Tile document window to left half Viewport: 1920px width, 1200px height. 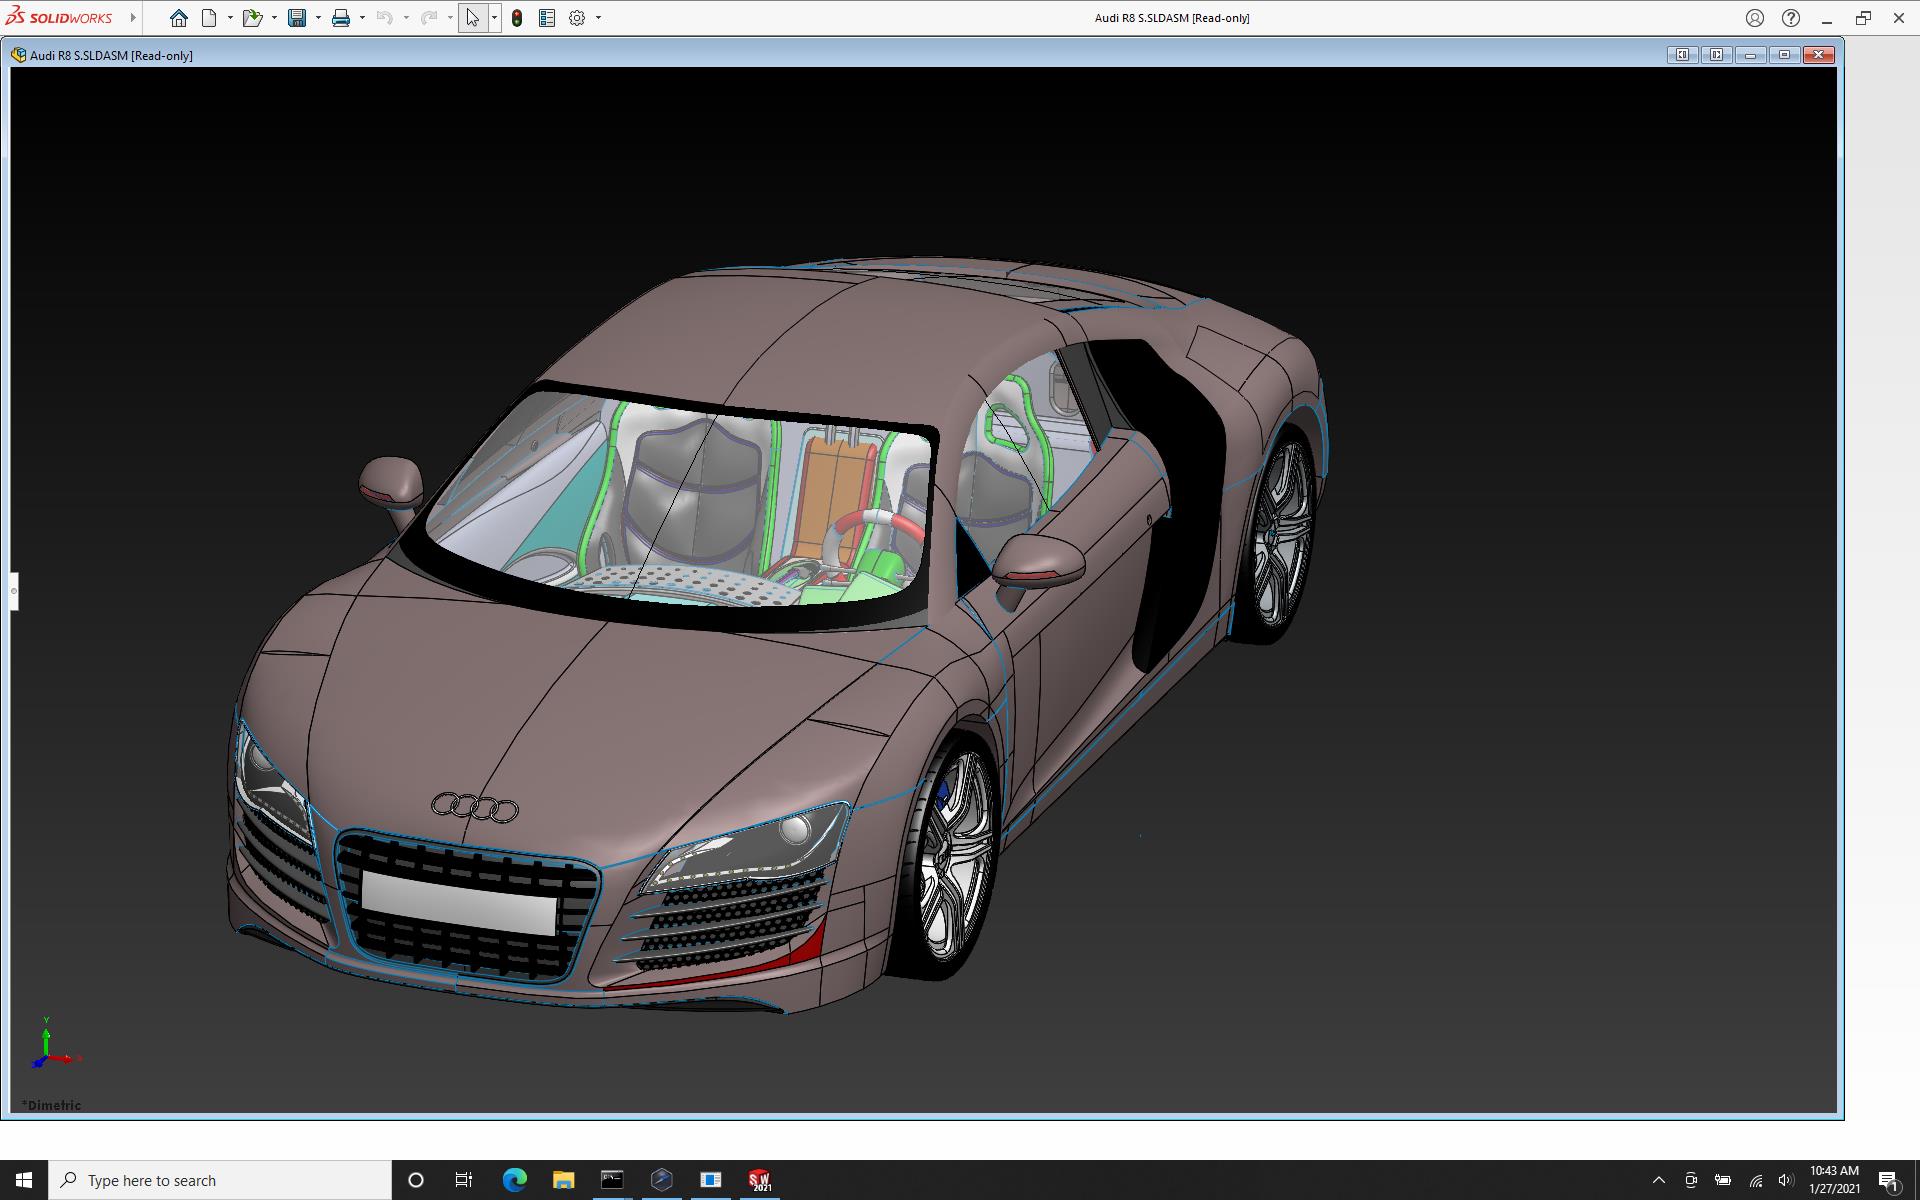click(1682, 55)
